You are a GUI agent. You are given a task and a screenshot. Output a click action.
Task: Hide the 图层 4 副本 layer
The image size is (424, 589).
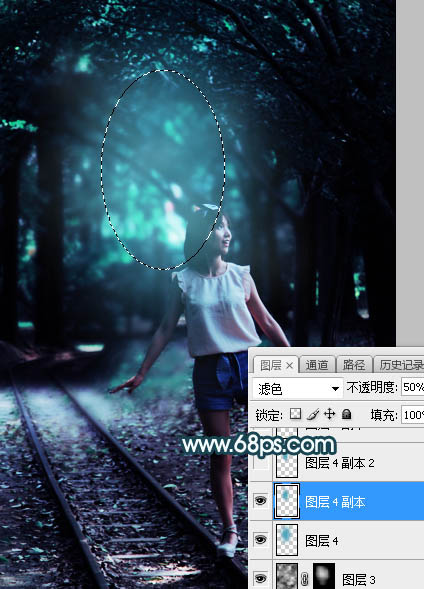click(x=261, y=501)
